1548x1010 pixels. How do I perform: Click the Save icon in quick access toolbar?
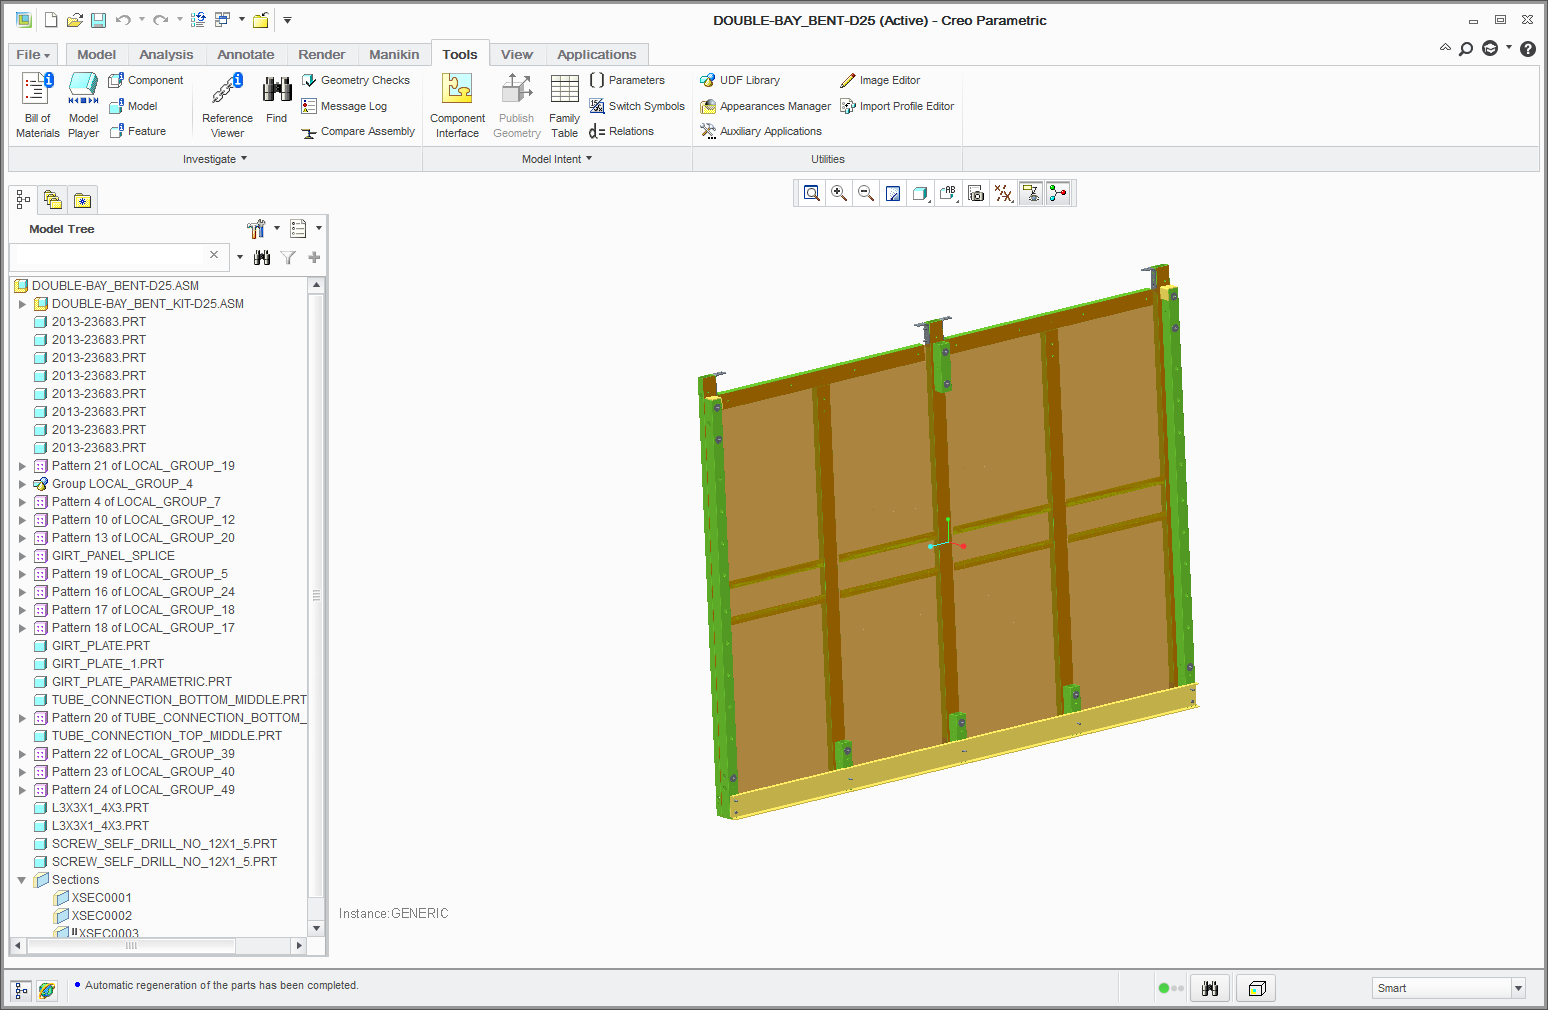[x=98, y=20]
